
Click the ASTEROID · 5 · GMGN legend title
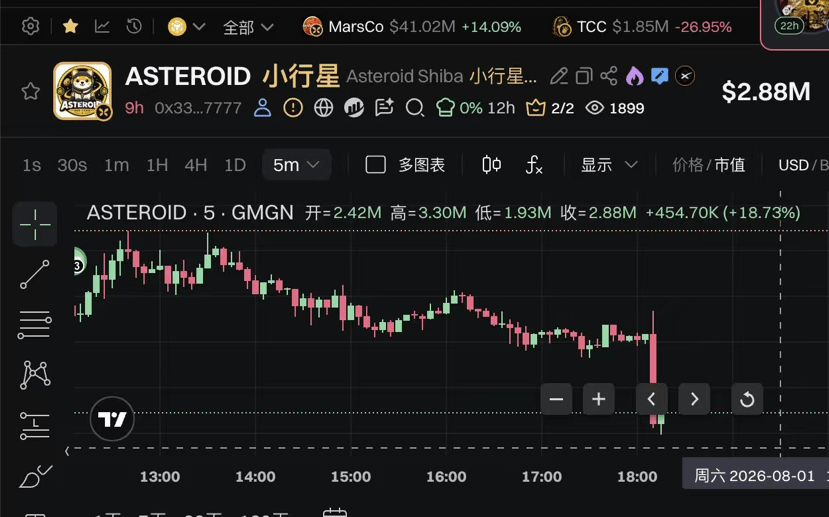click(190, 213)
